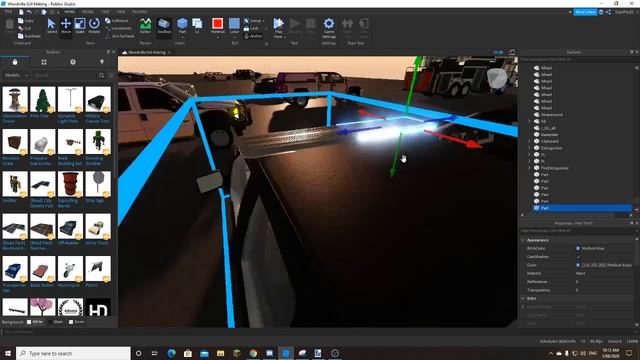
Task: Select the Baseplate item in Explorer
Action: tap(549, 135)
